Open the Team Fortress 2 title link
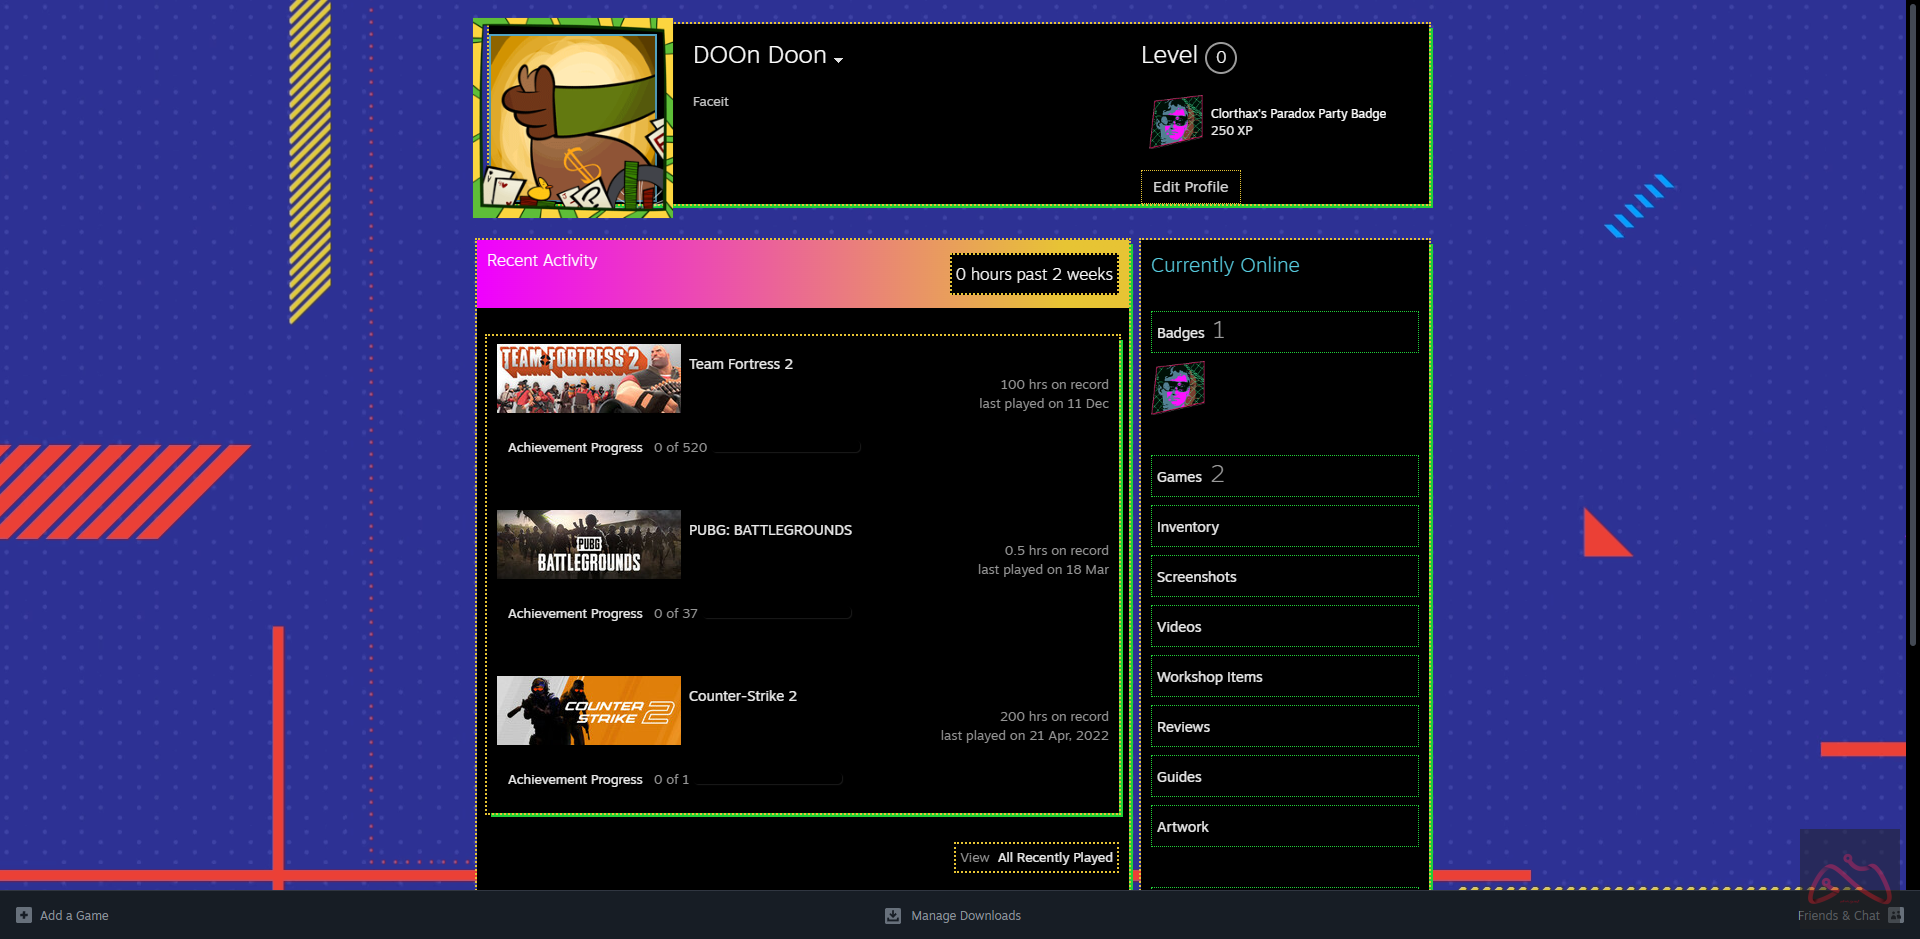 click(740, 364)
